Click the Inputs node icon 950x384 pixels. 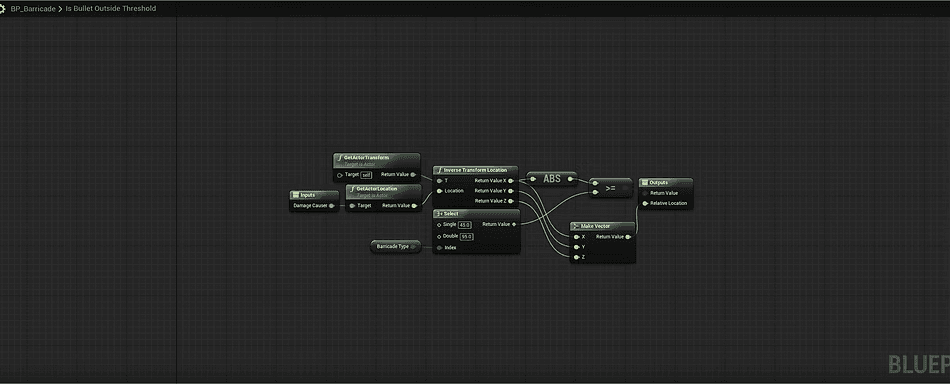pos(296,195)
